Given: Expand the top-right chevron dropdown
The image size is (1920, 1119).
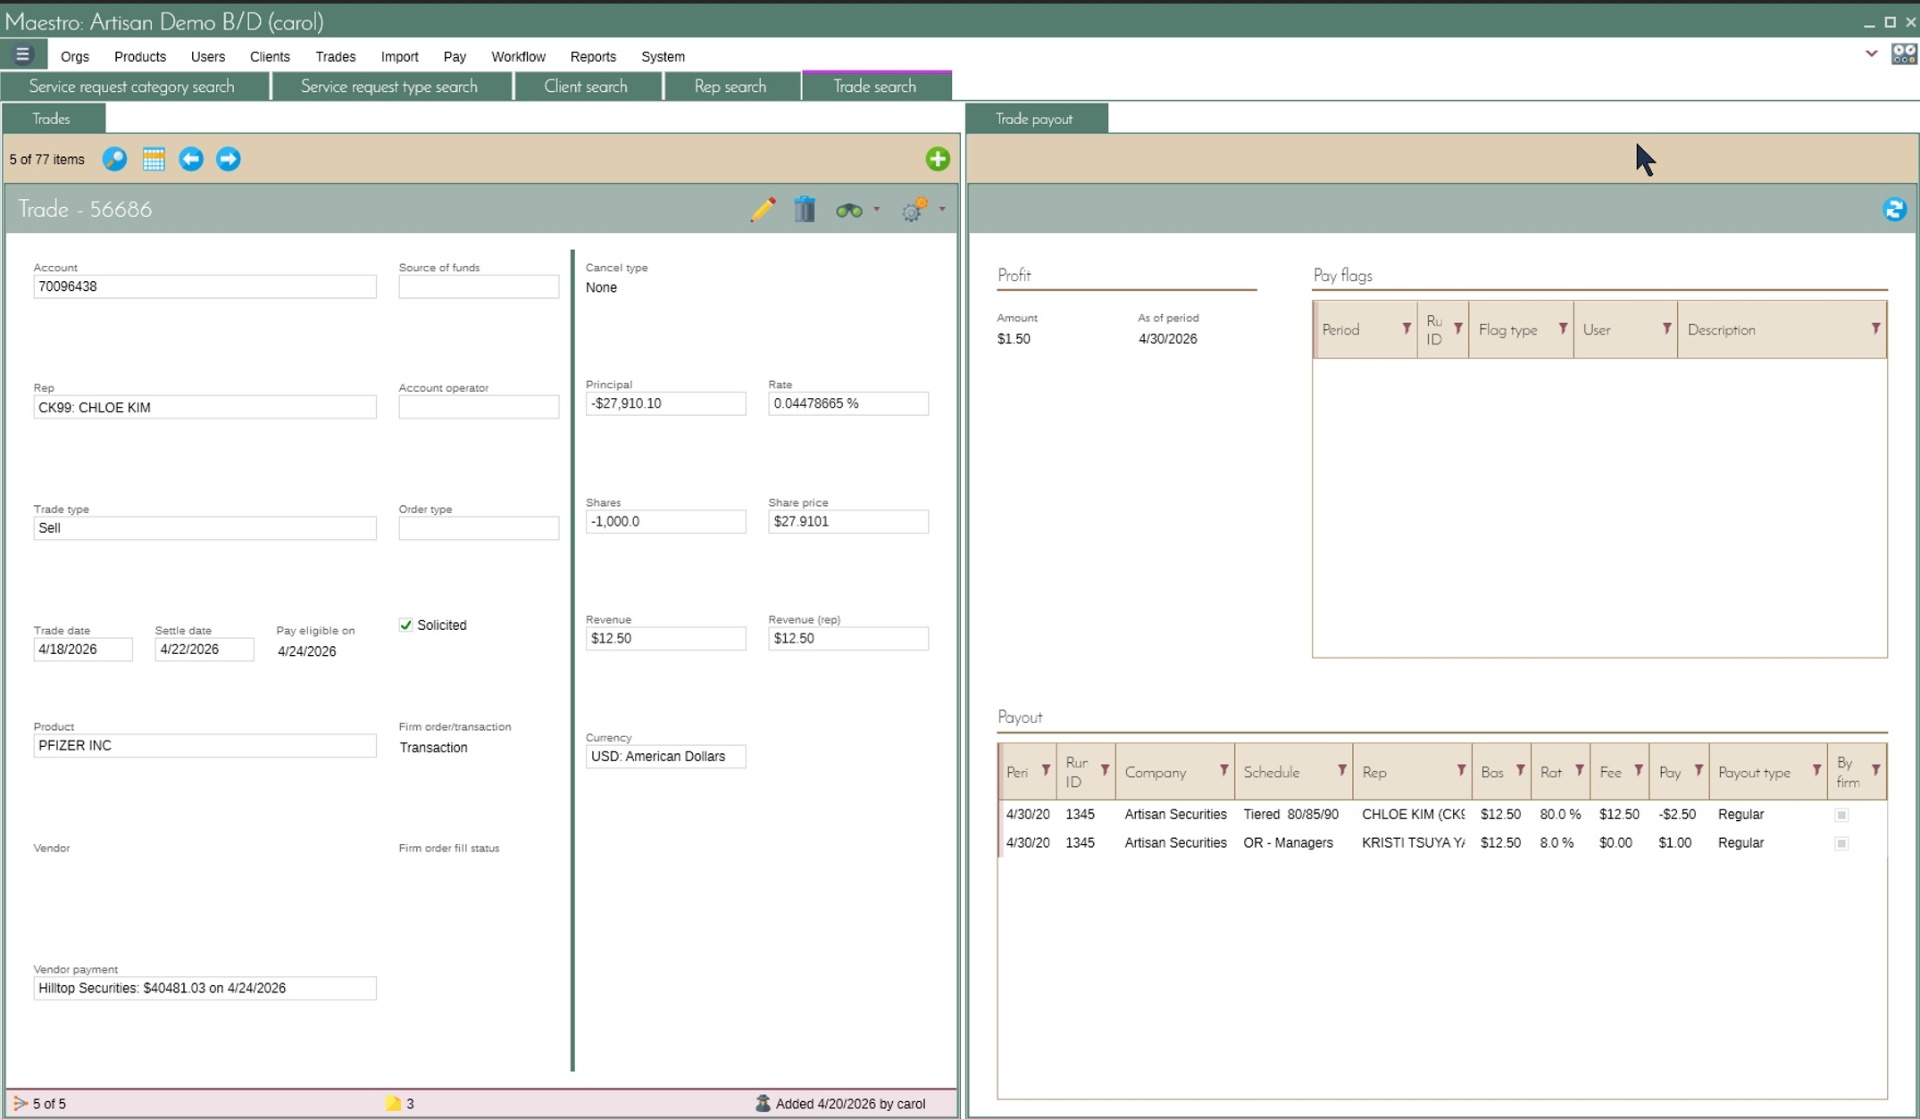Looking at the screenshot, I should (x=1871, y=54).
